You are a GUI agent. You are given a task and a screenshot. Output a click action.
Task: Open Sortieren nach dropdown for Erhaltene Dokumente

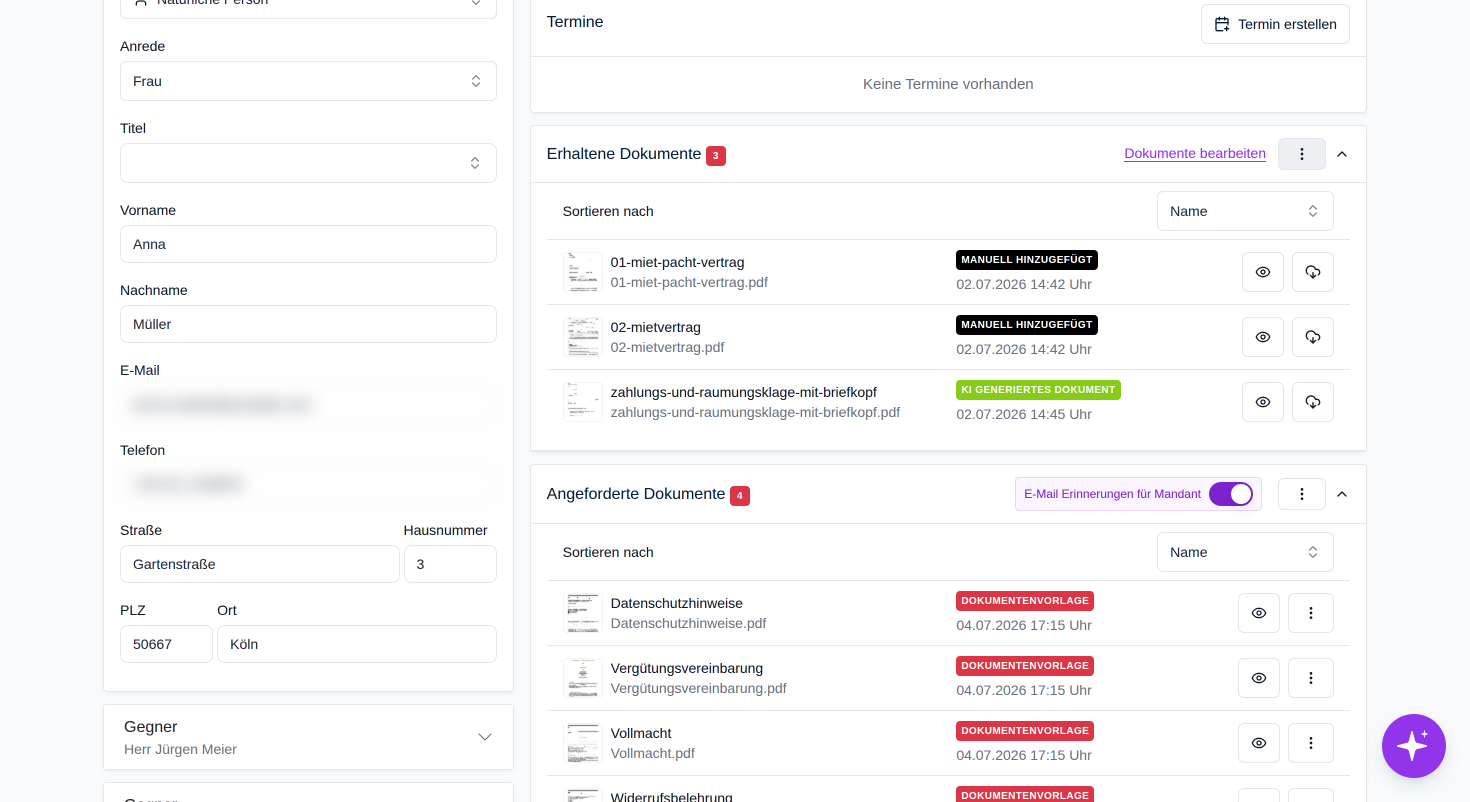click(1245, 211)
